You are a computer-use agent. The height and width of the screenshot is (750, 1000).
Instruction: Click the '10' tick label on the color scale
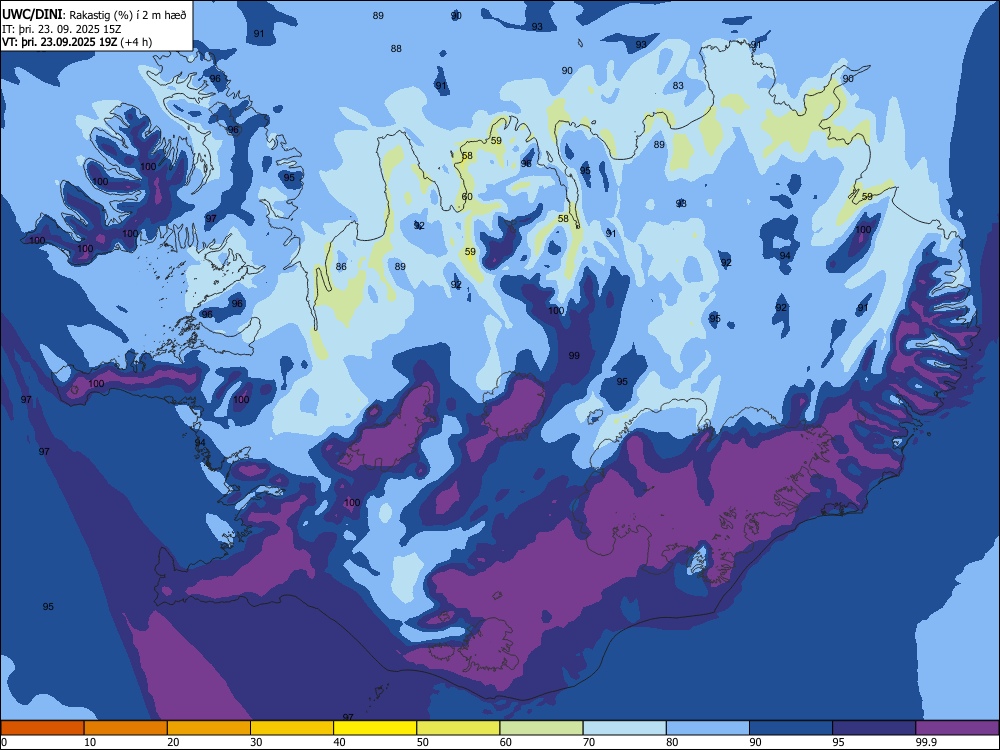point(90,742)
